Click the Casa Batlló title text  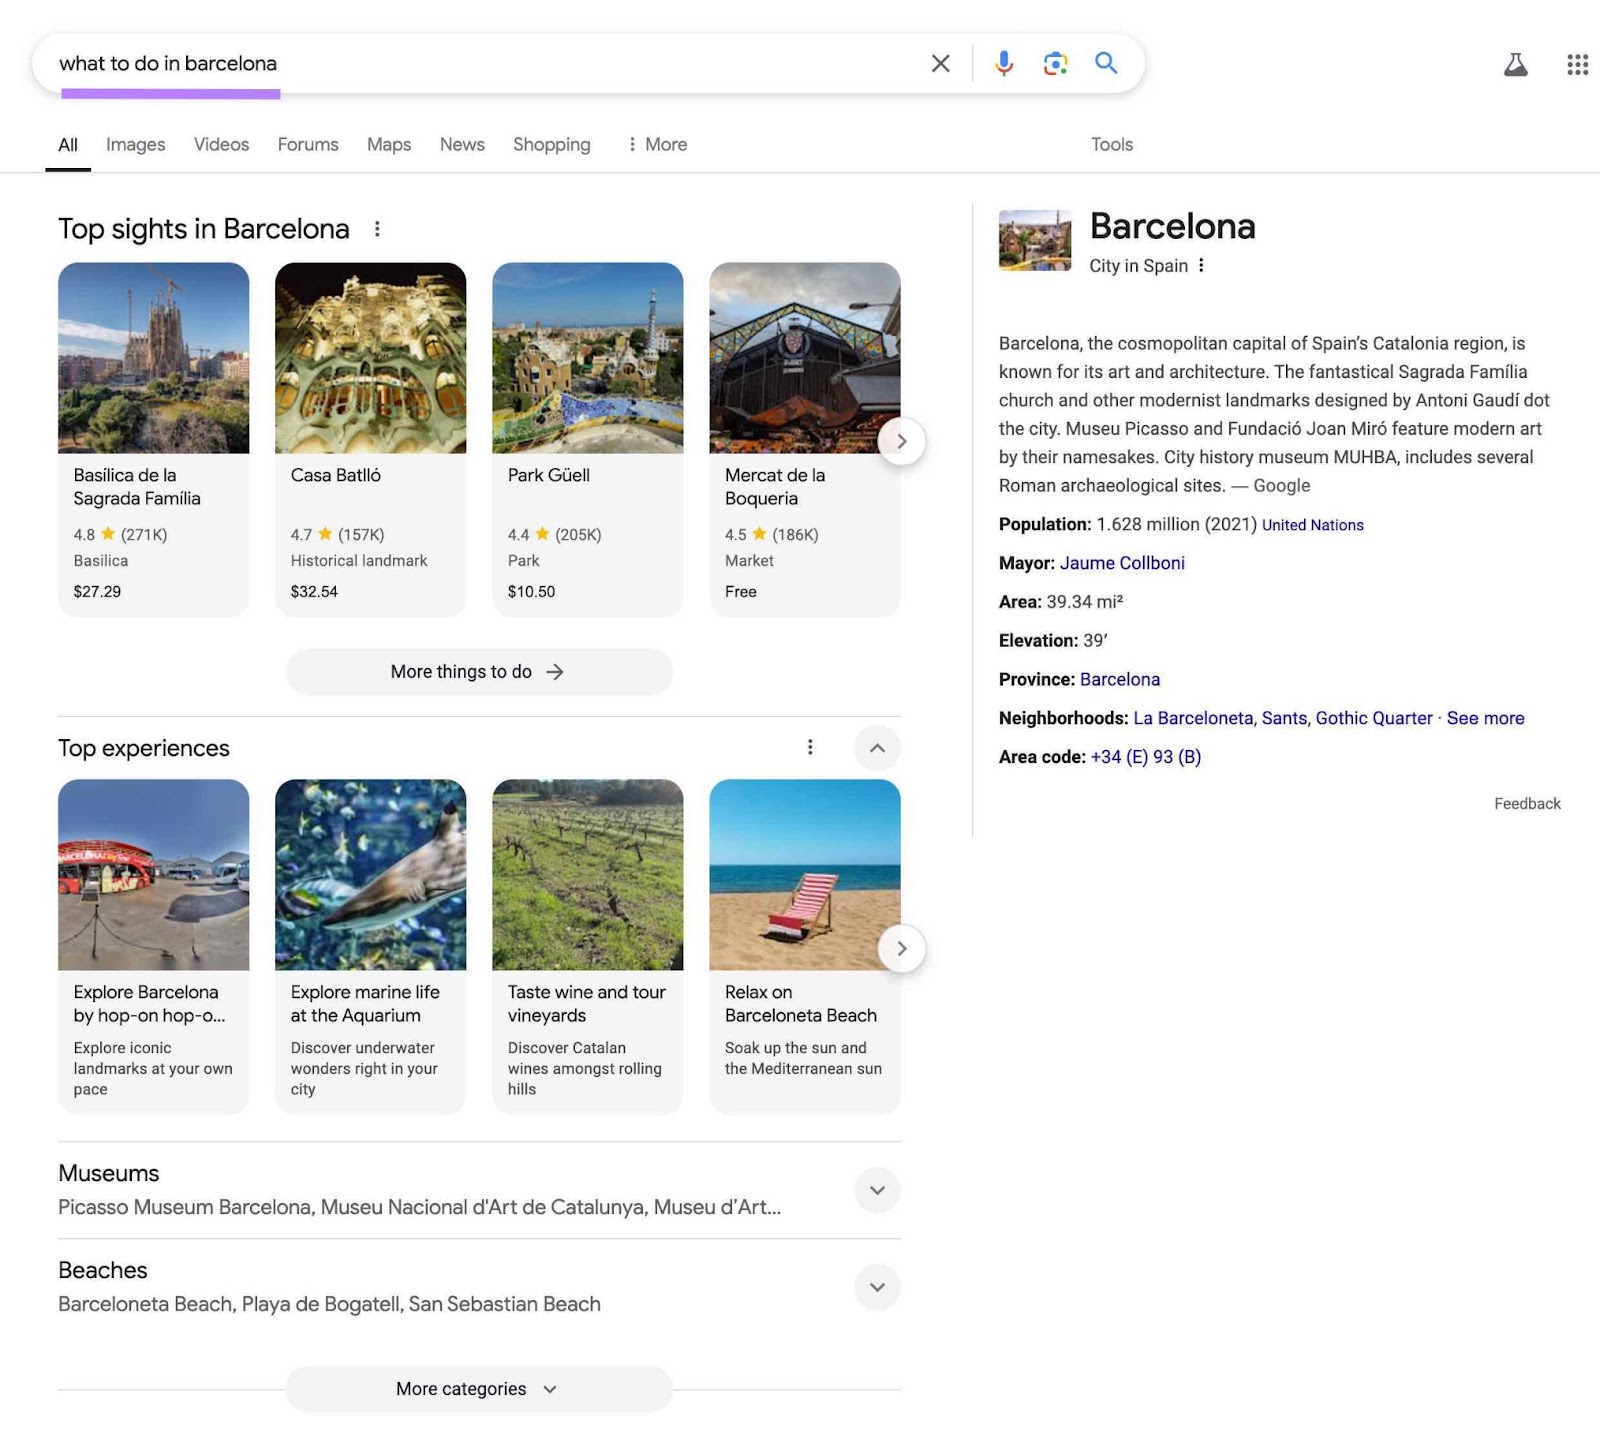tap(335, 475)
